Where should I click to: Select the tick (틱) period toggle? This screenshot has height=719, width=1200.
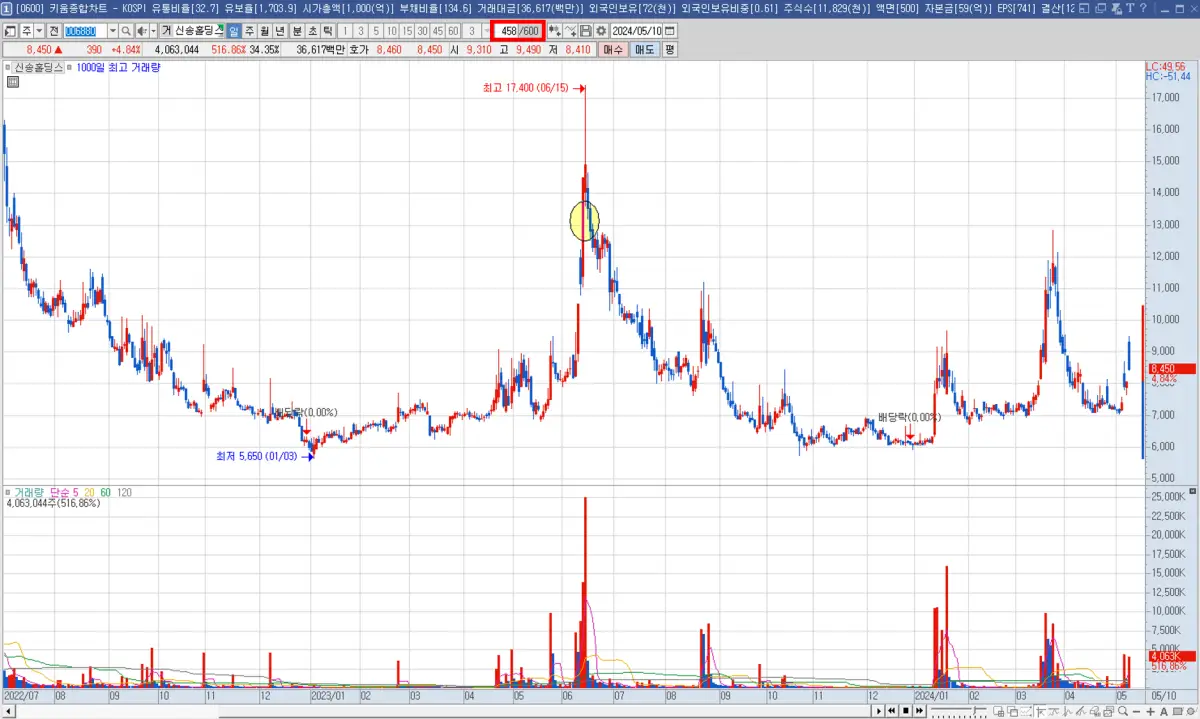coord(327,31)
